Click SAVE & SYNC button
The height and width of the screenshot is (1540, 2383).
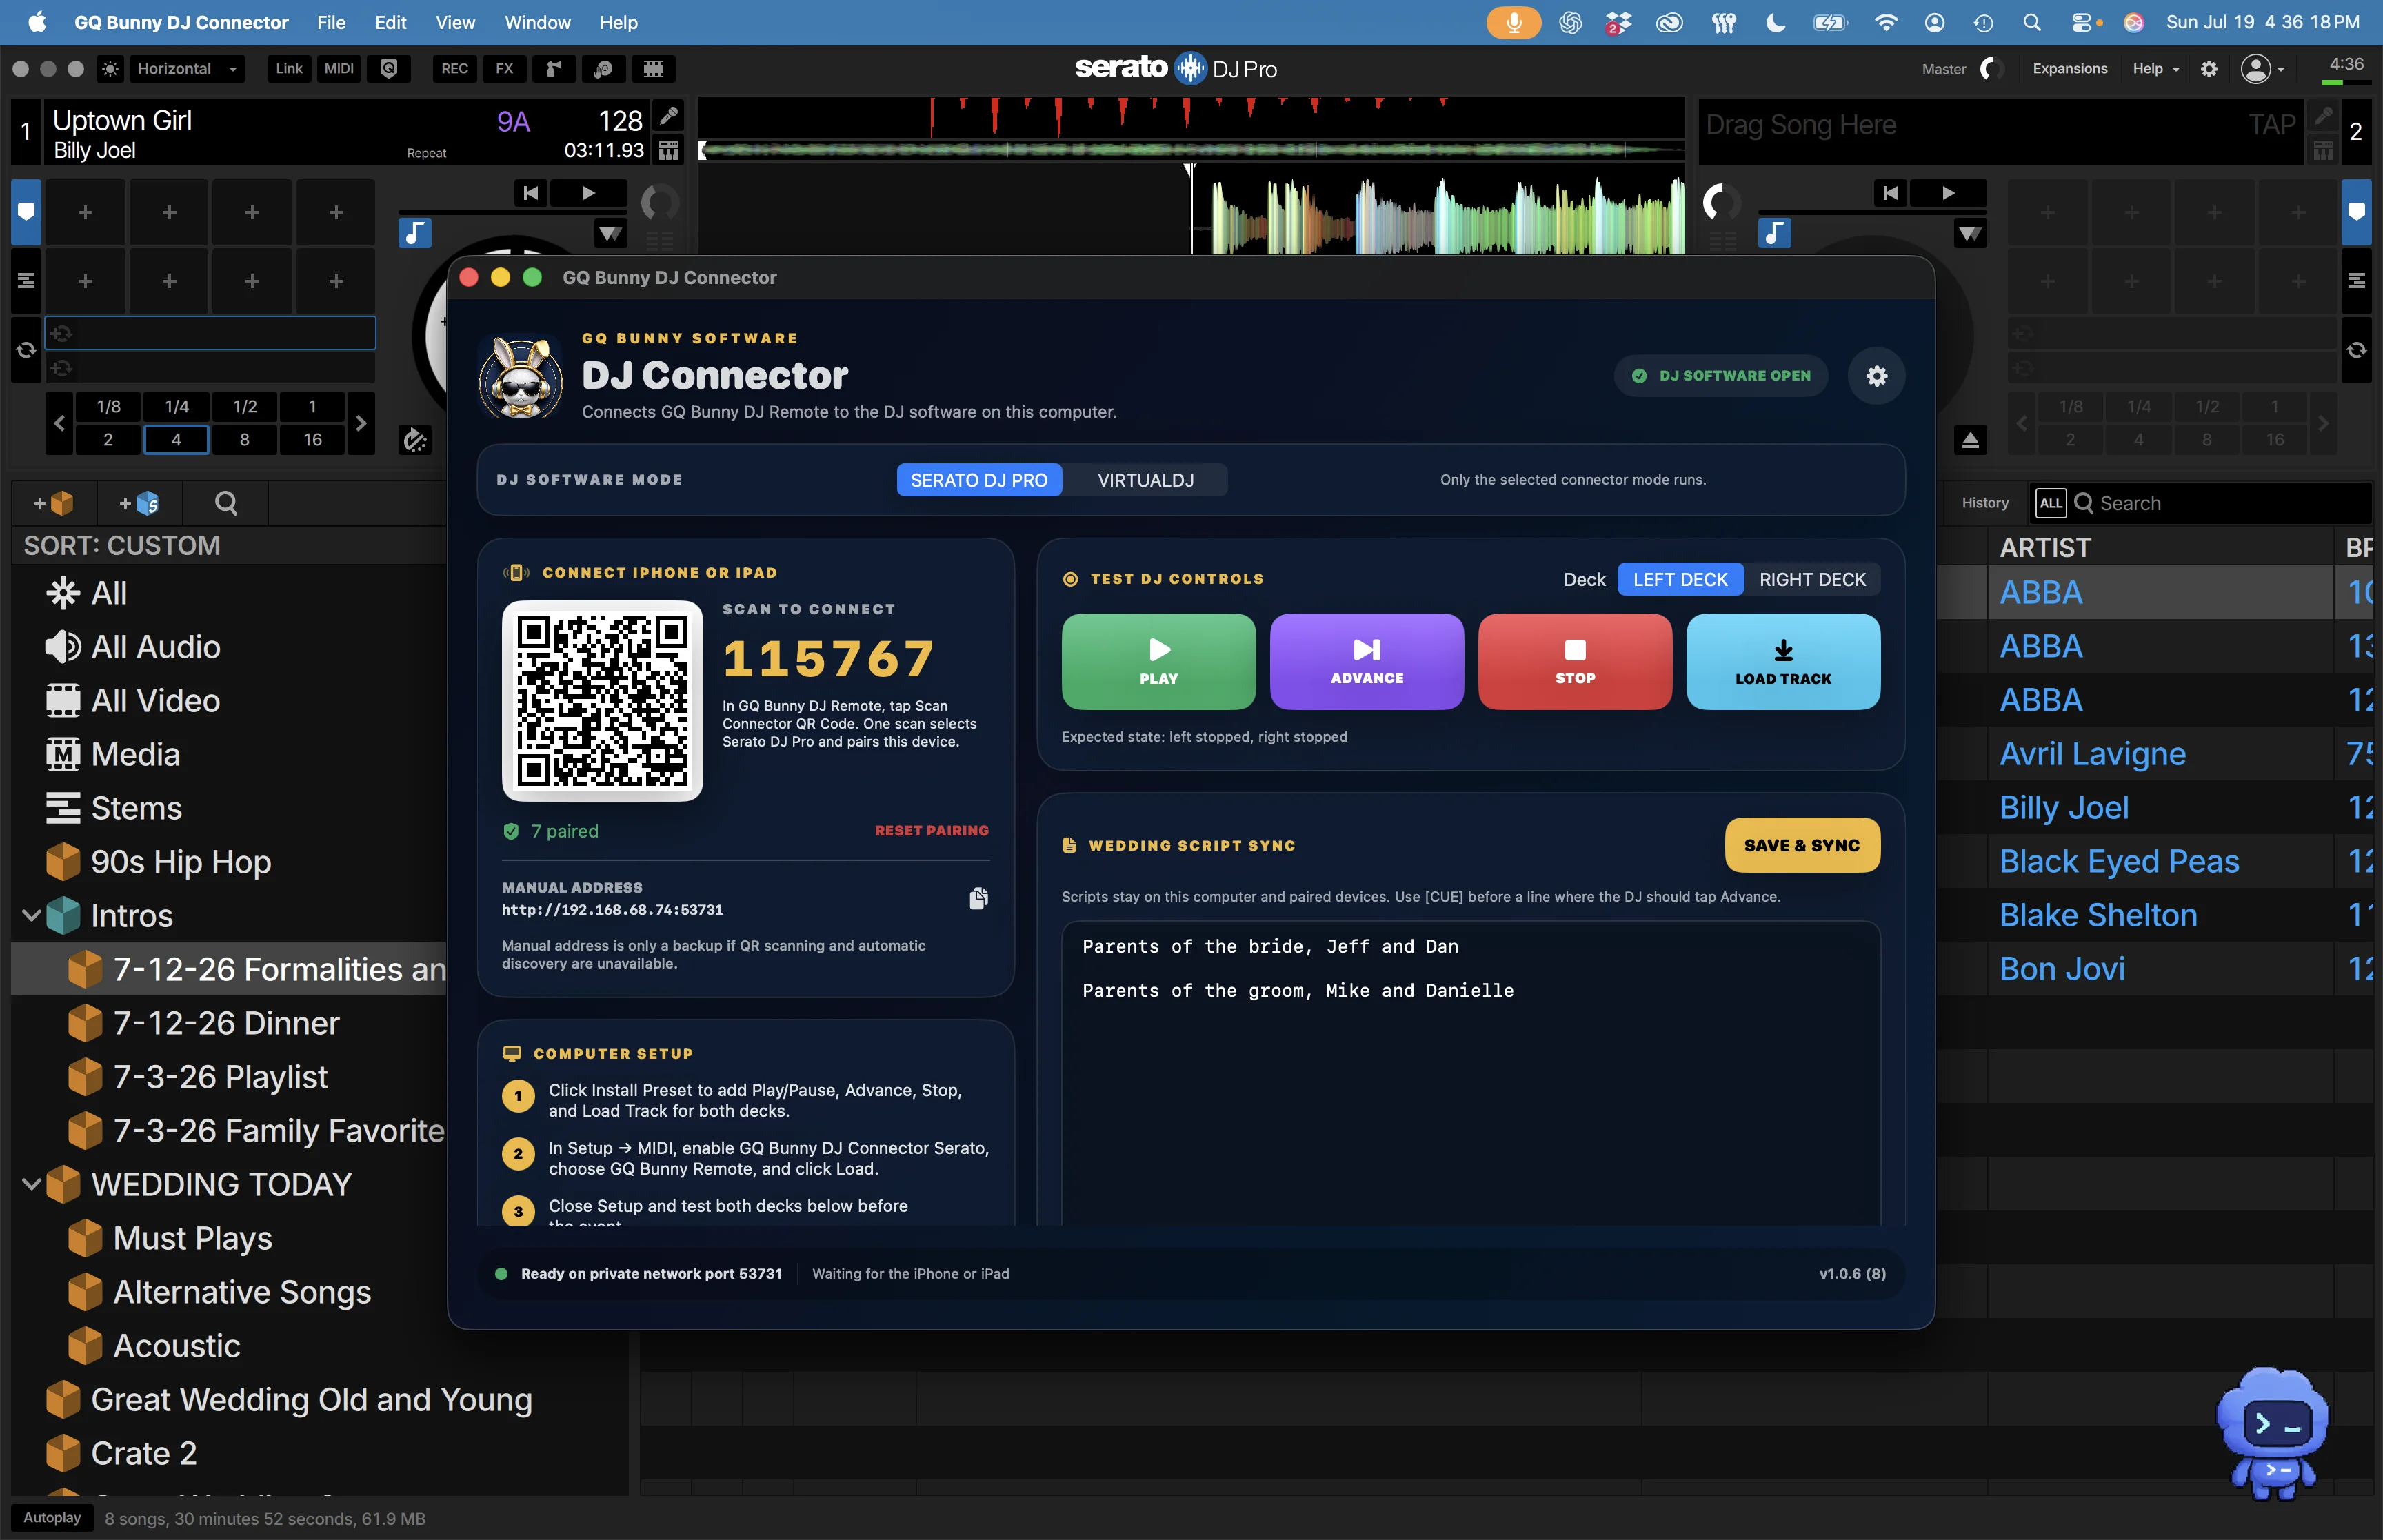pos(1802,845)
